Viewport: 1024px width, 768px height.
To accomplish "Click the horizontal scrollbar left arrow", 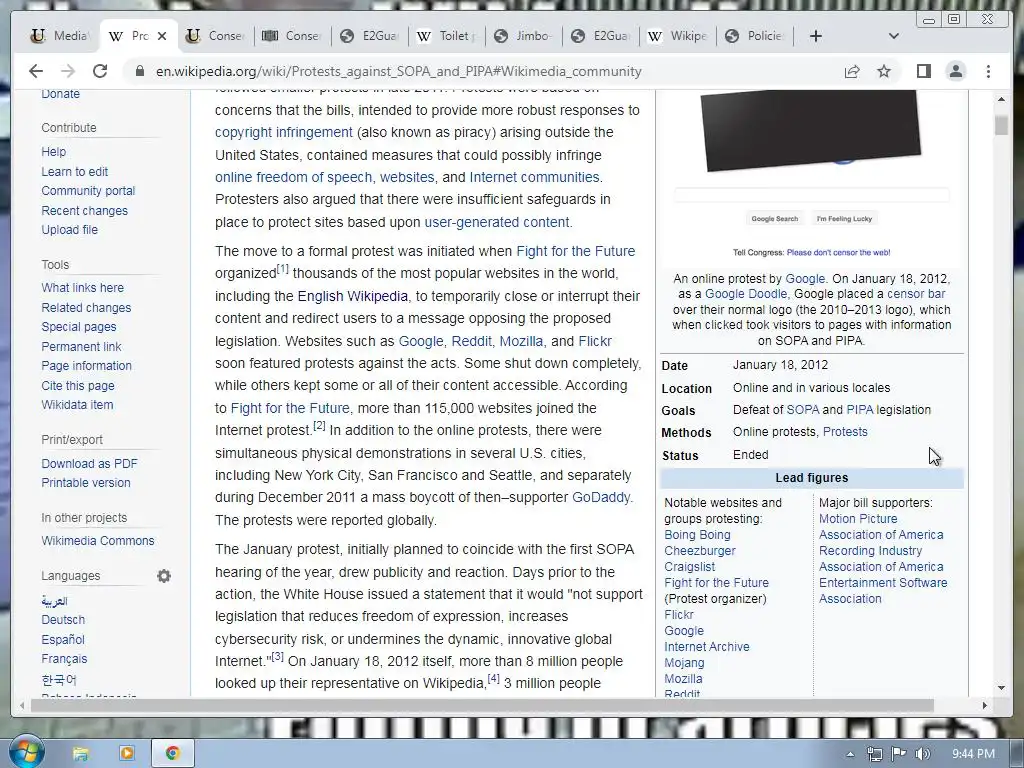I will (x=22, y=705).
